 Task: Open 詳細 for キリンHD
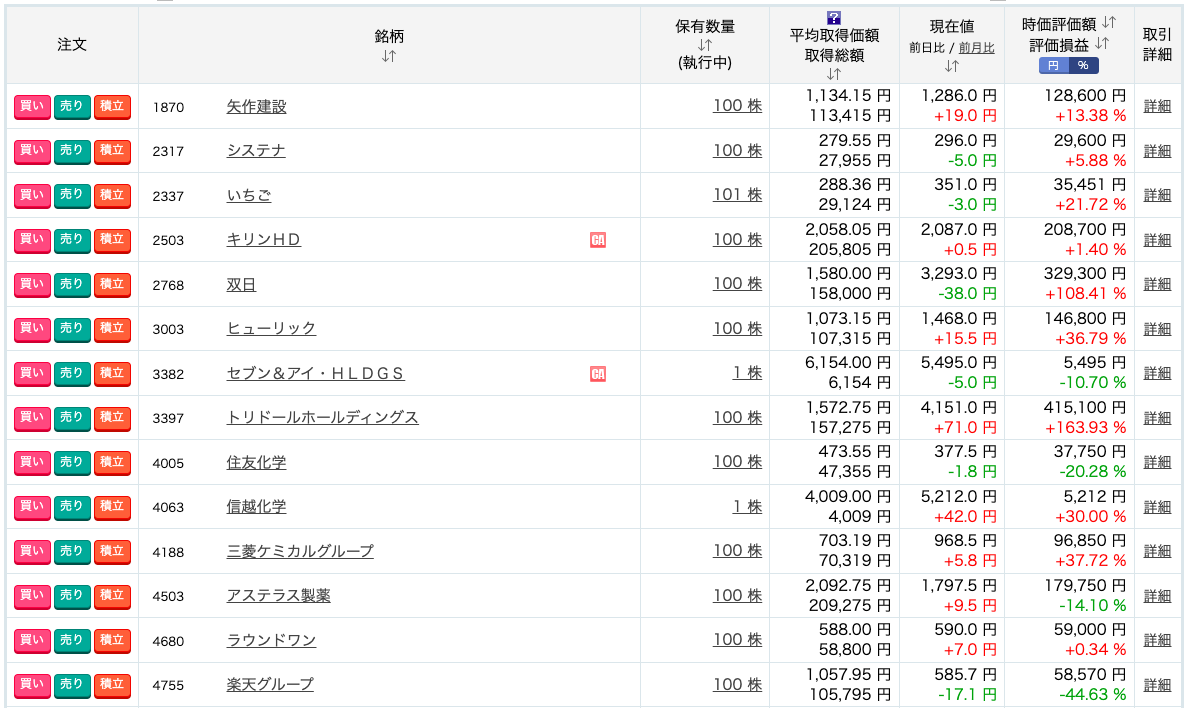click(x=1157, y=240)
